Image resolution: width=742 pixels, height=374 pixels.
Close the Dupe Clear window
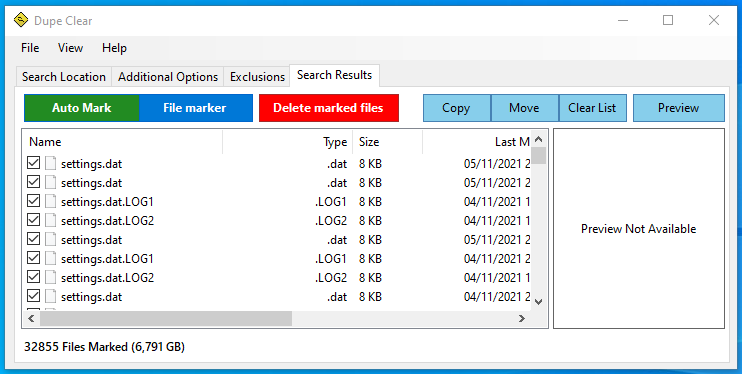[x=714, y=20]
